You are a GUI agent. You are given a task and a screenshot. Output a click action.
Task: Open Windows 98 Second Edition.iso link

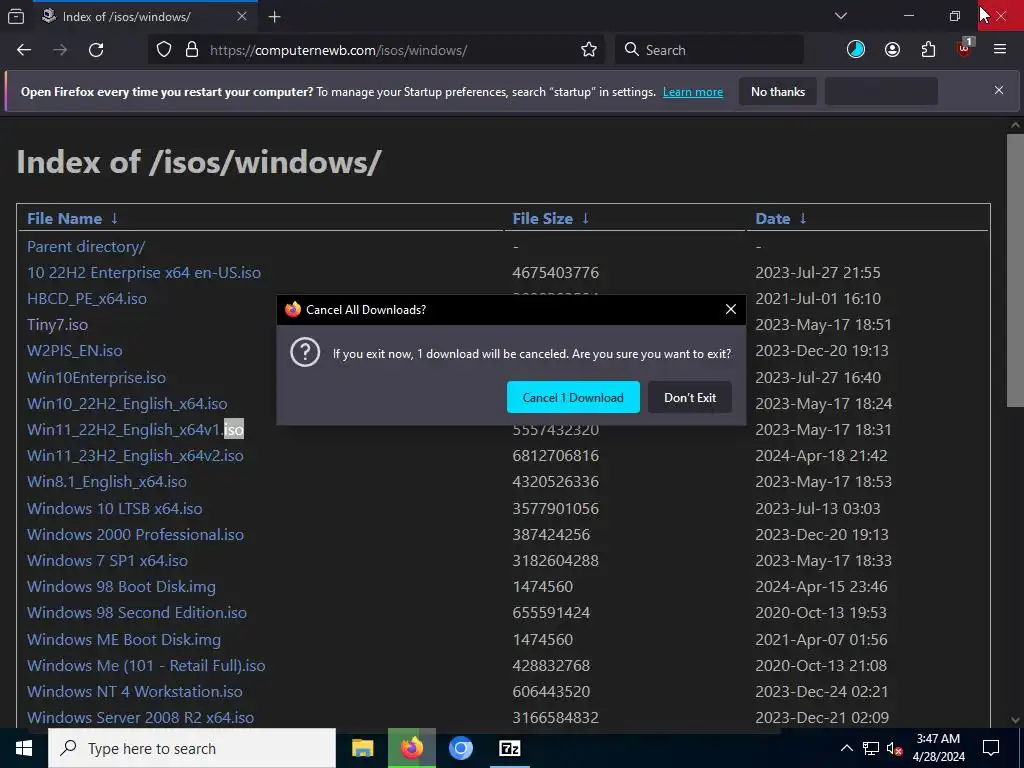(x=136, y=613)
